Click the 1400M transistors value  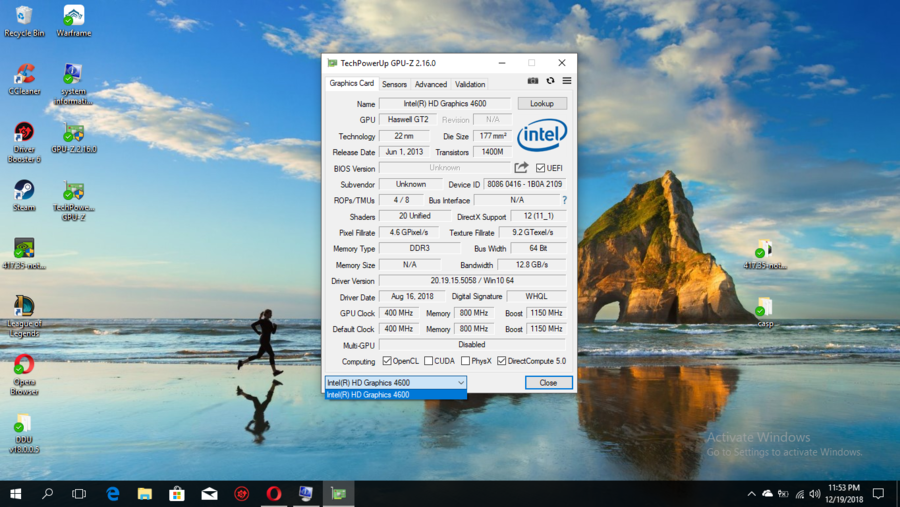[492, 152]
